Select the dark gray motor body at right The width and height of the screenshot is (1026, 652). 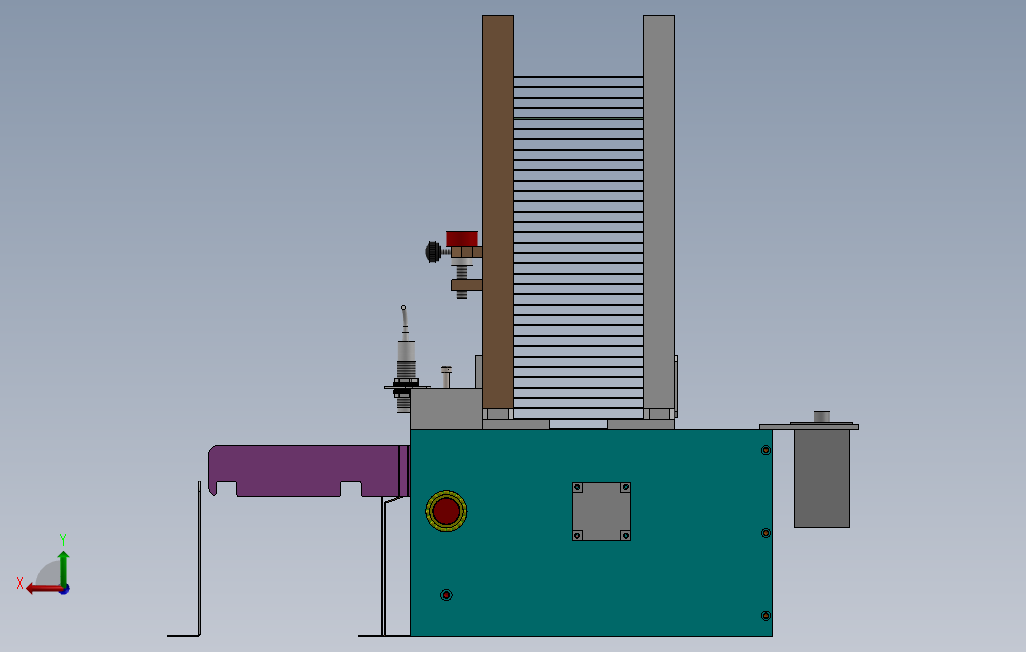point(822,478)
